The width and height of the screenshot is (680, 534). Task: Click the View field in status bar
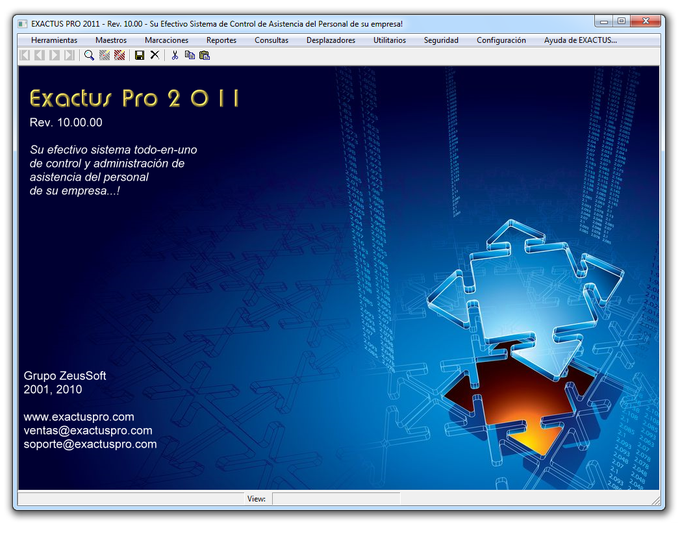click(x=336, y=499)
